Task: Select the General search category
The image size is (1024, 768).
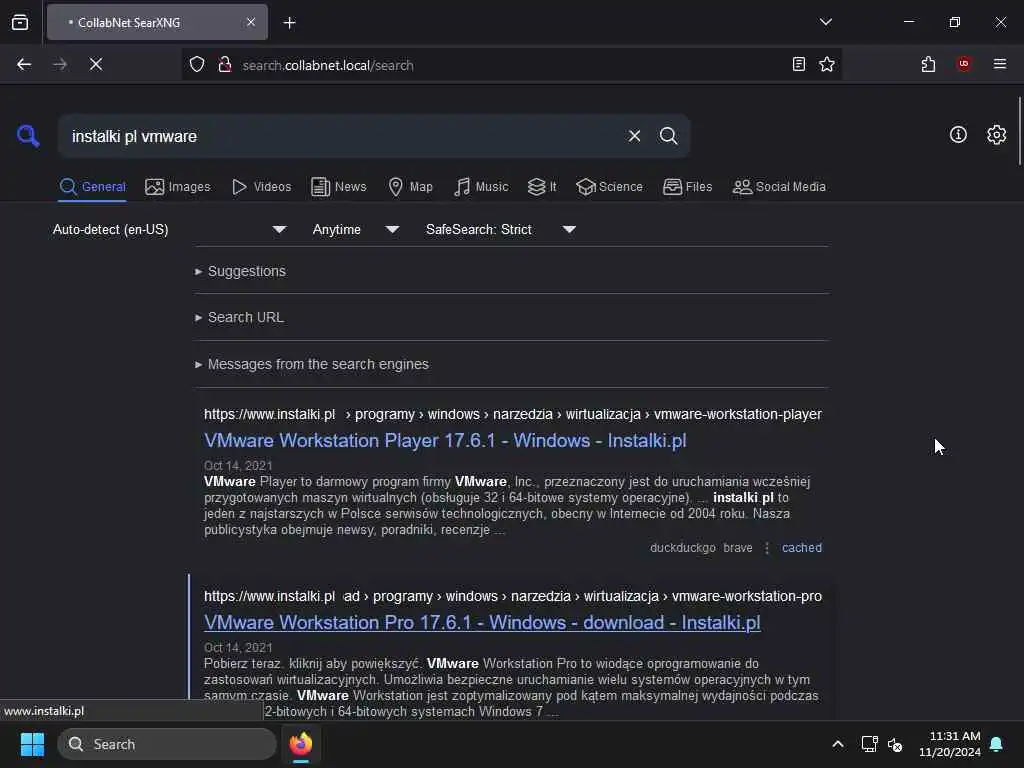Action: [92, 187]
